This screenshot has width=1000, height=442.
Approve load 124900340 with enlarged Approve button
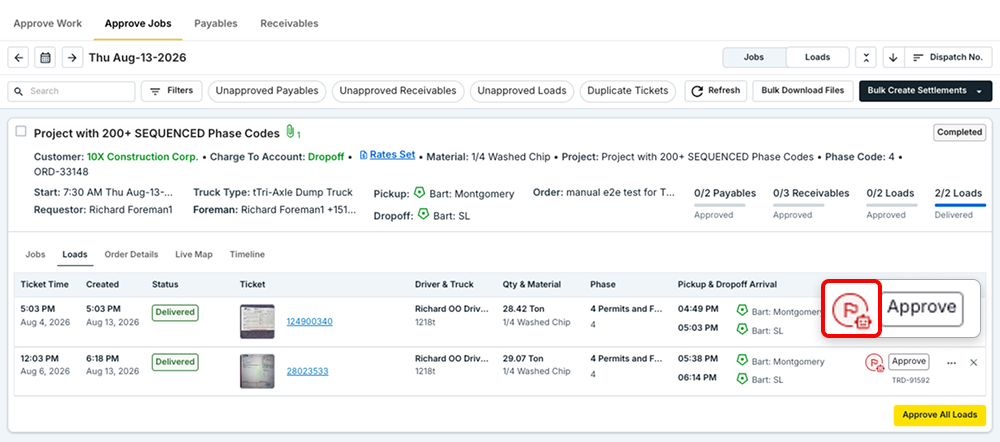click(x=922, y=308)
